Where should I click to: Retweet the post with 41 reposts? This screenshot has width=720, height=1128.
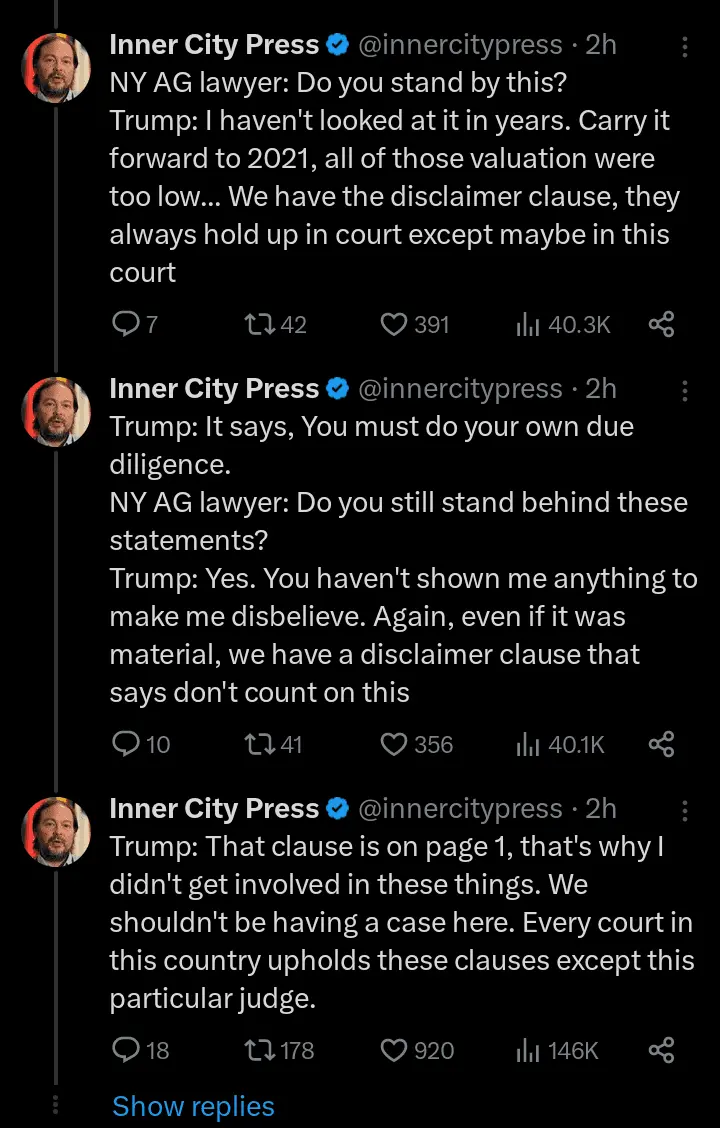click(x=260, y=744)
